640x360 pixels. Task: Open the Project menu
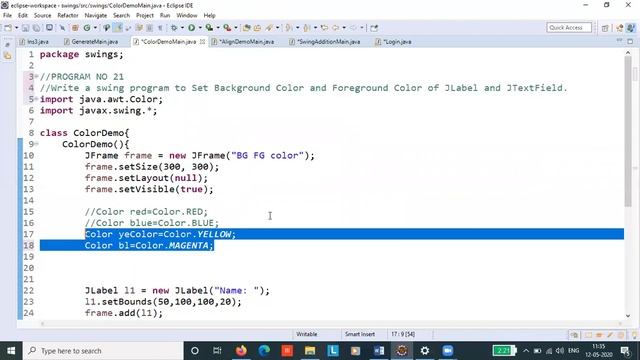click(x=145, y=15)
